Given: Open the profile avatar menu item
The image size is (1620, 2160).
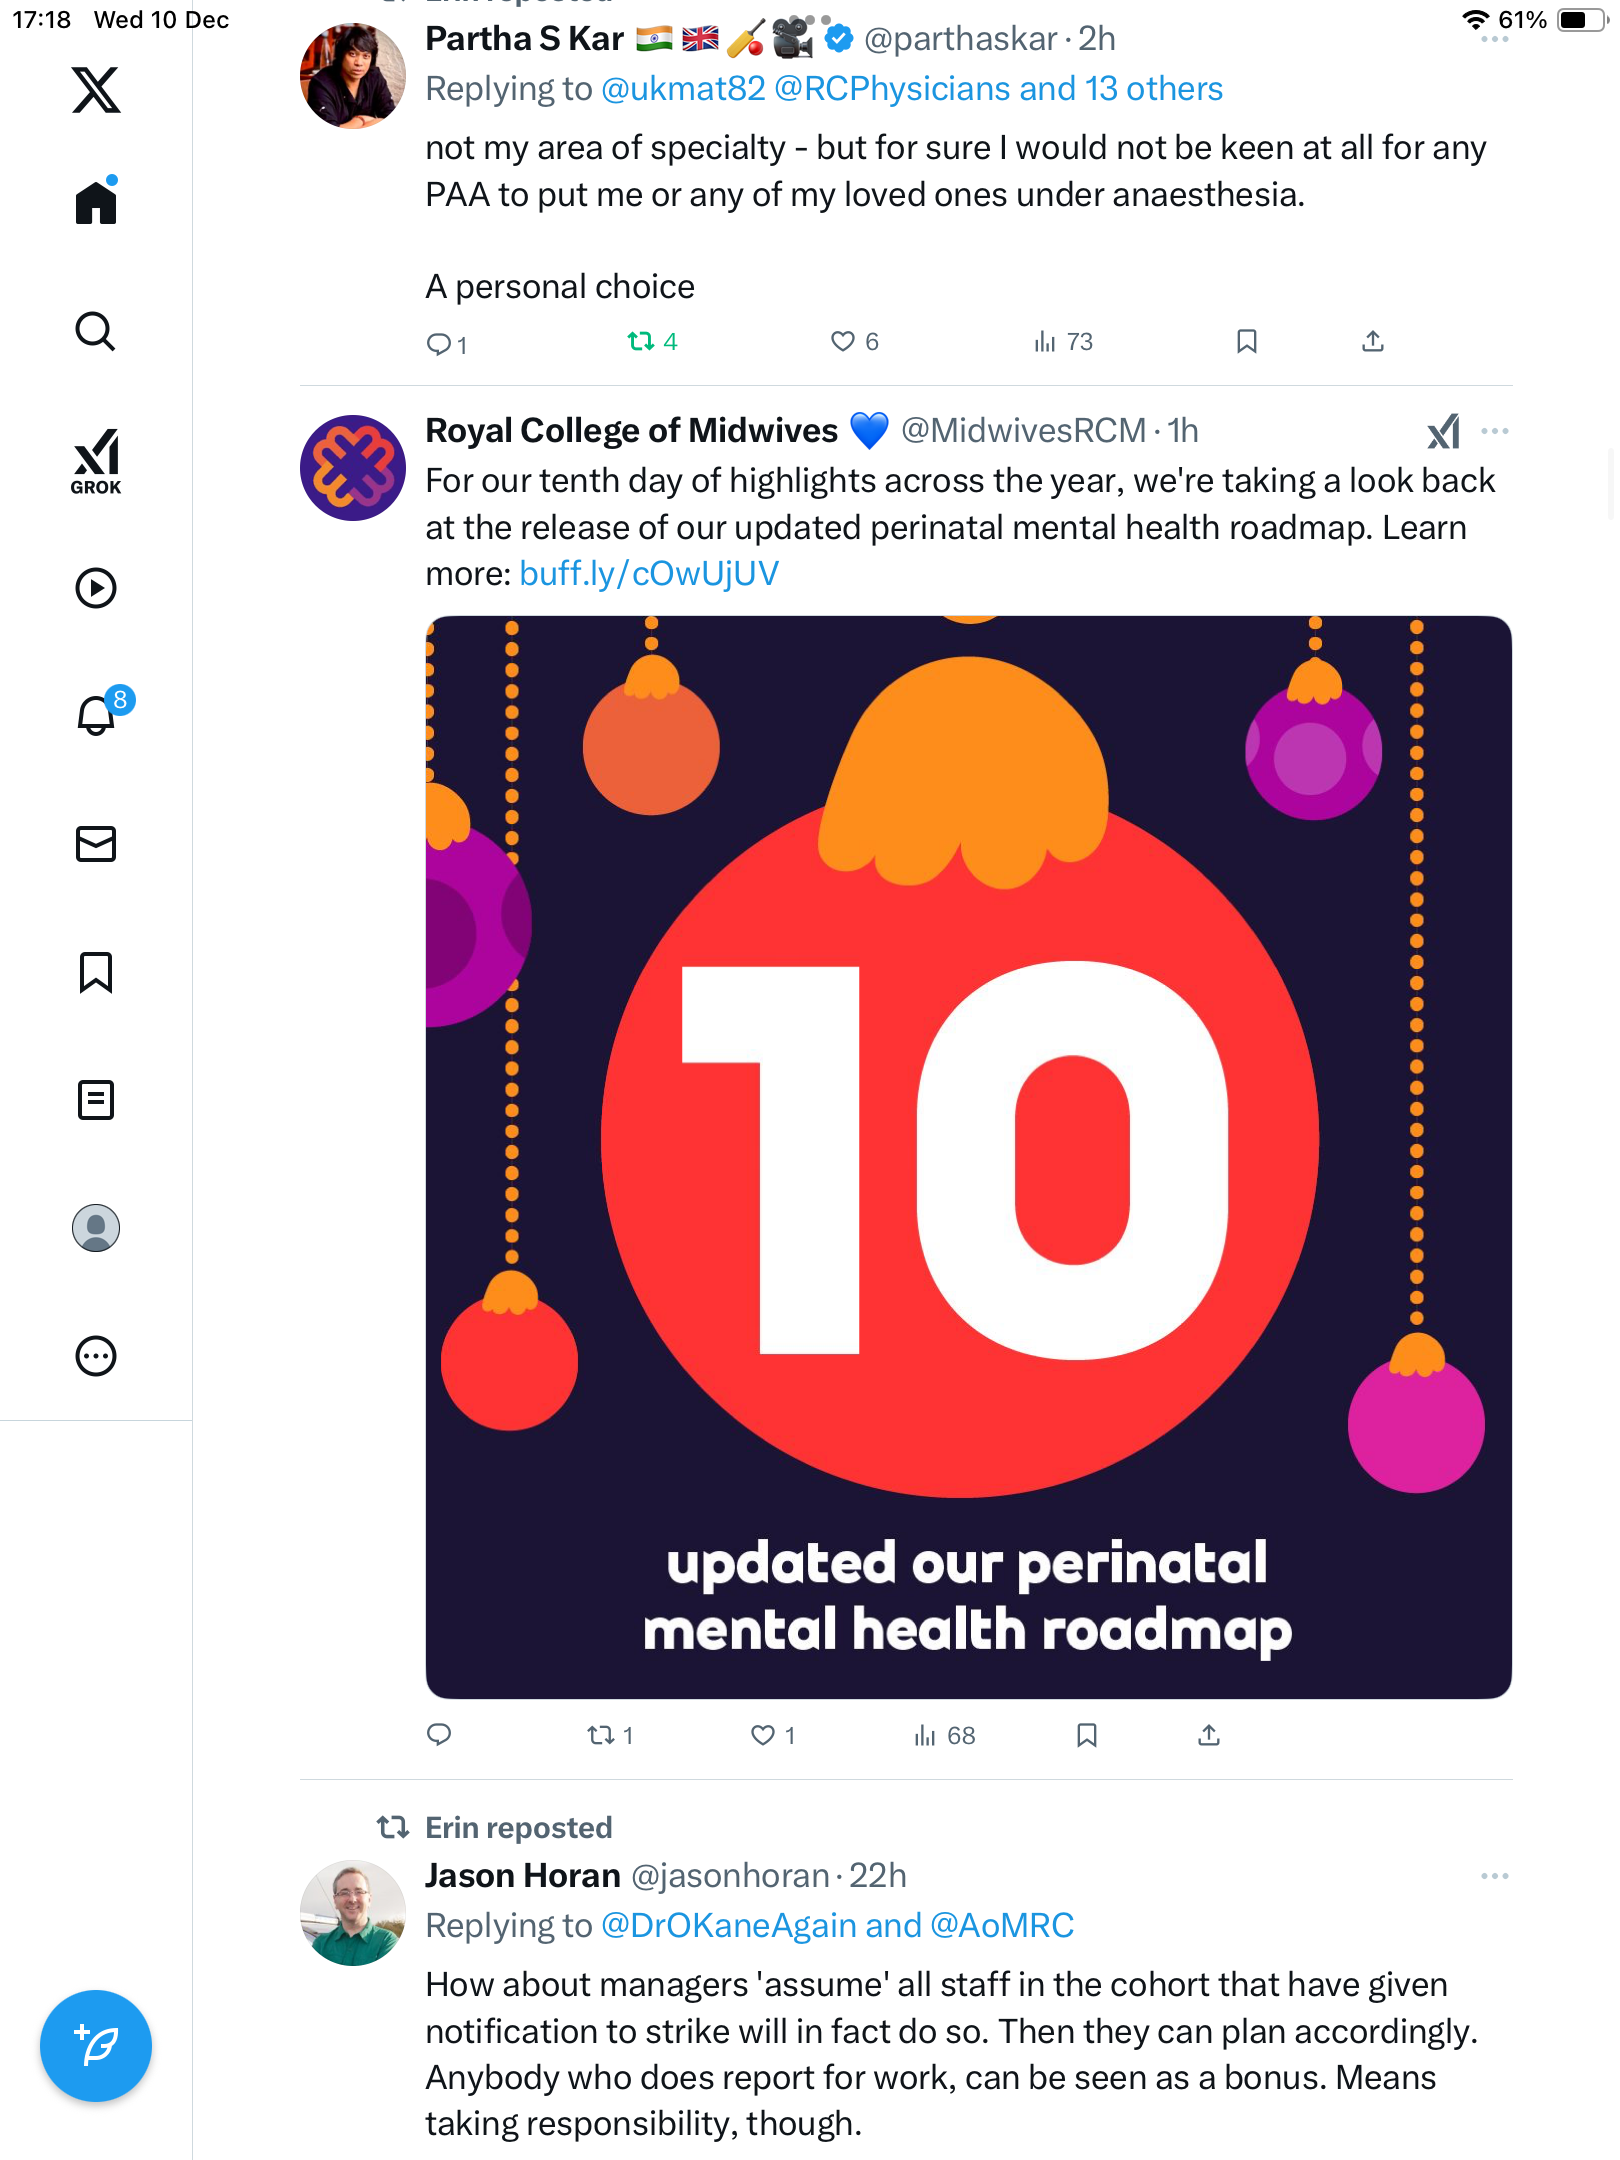Looking at the screenshot, I should (x=96, y=1228).
